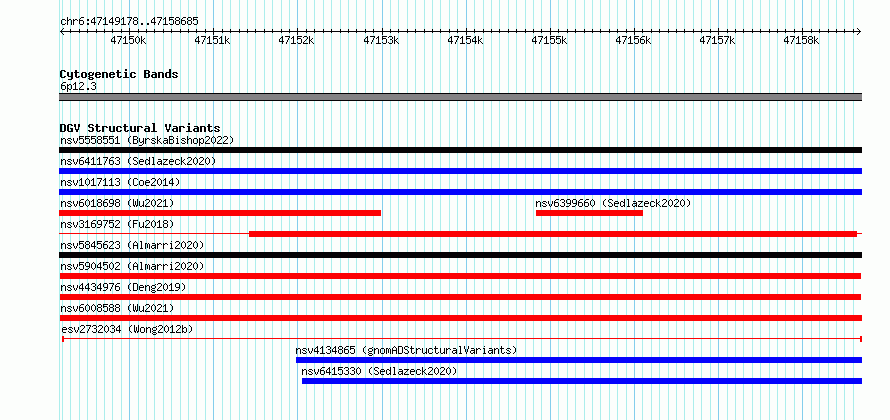Image resolution: width=890 pixels, height=420 pixels.
Task: Click the nsv5845623 (Almarri2020) label
Action: pyautogui.click(x=132, y=245)
